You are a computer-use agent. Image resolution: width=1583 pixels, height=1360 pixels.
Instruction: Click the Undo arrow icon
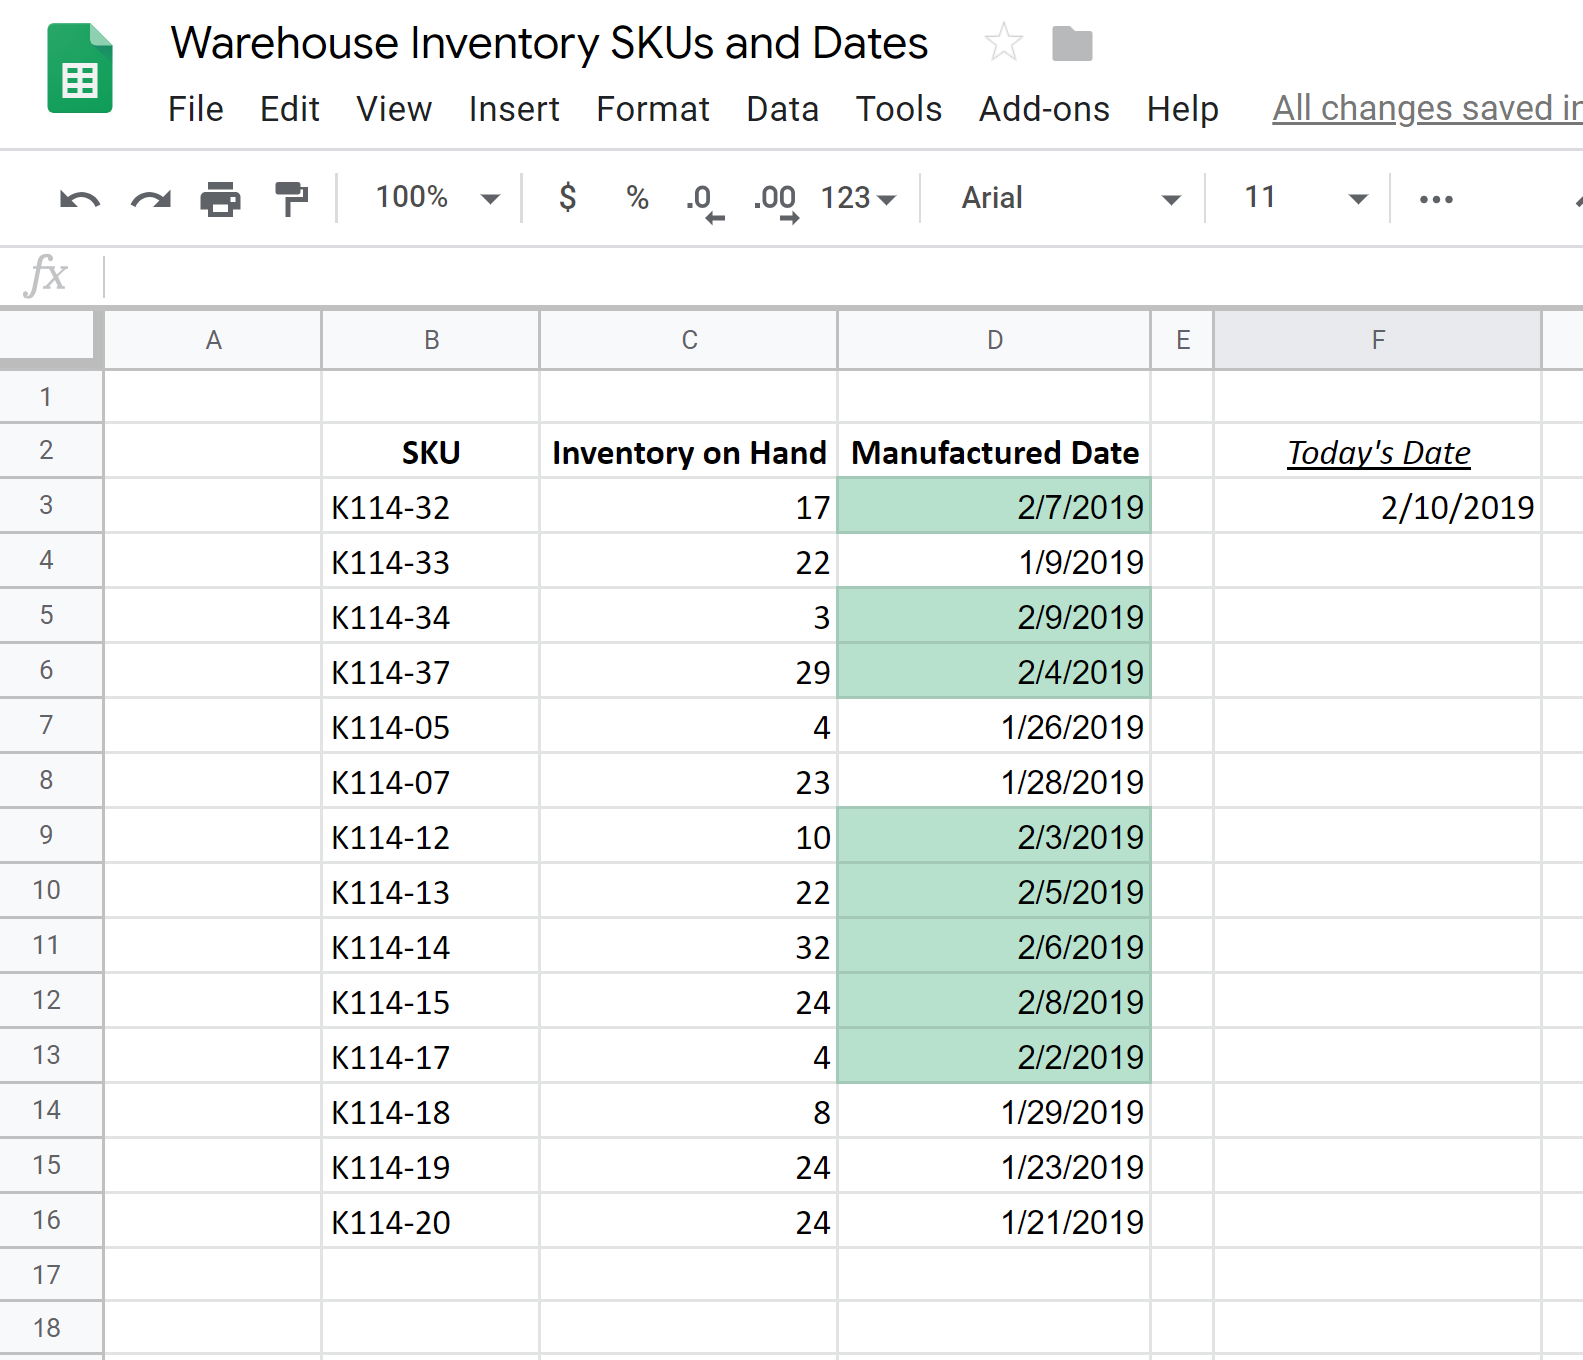[x=80, y=199]
